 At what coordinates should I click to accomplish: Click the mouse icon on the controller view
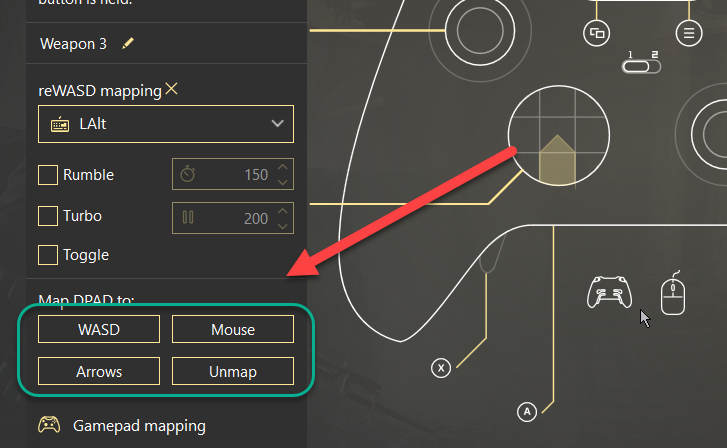[x=673, y=295]
